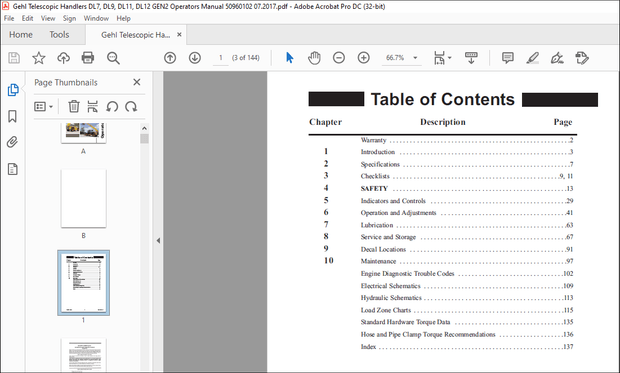Go to next page with down arrow

coord(195,58)
